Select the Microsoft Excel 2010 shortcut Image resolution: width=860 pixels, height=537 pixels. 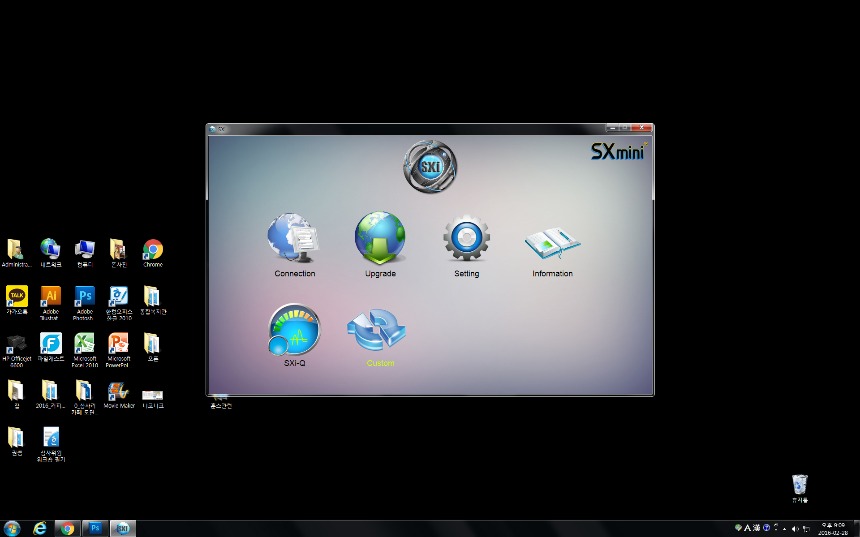84,350
